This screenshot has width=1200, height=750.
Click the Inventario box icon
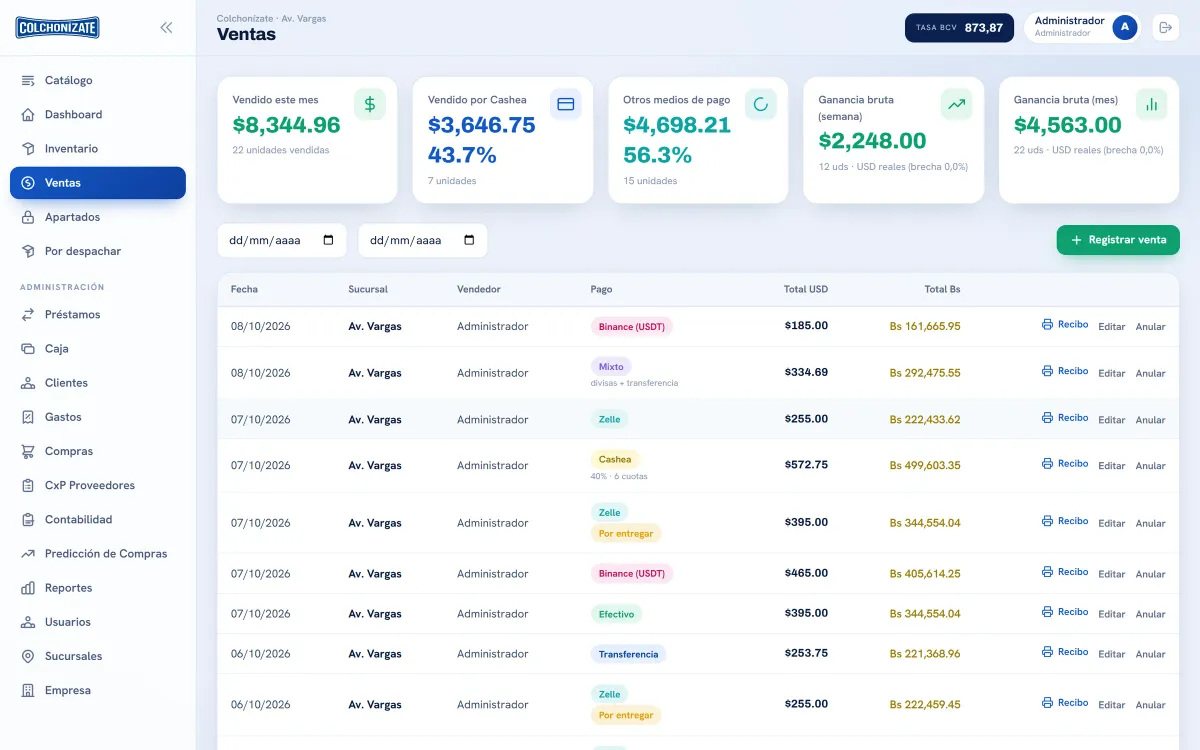28,148
